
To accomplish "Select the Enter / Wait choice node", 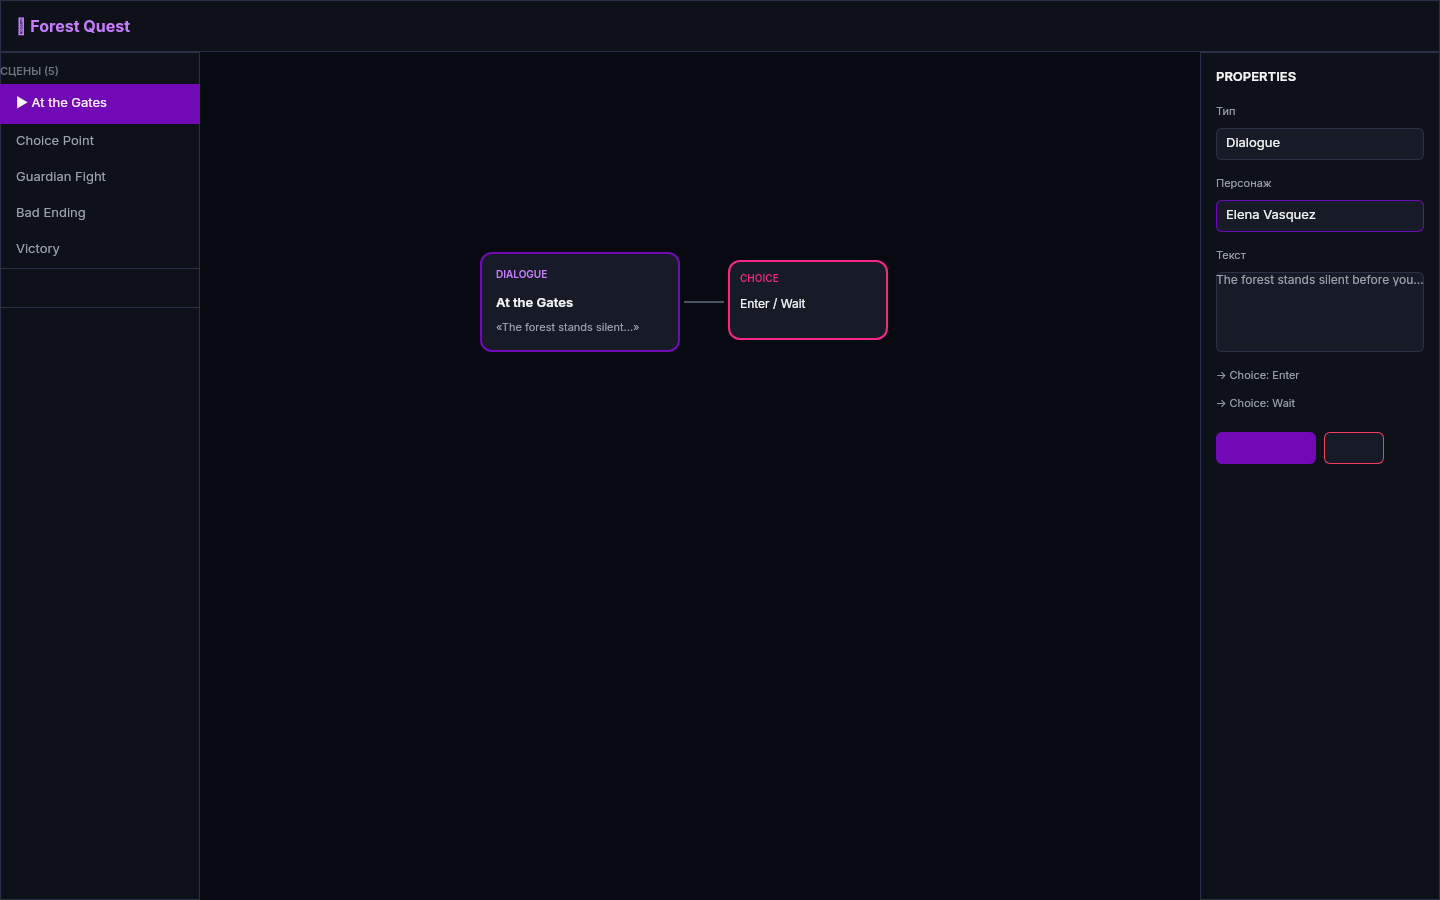I will [x=808, y=300].
